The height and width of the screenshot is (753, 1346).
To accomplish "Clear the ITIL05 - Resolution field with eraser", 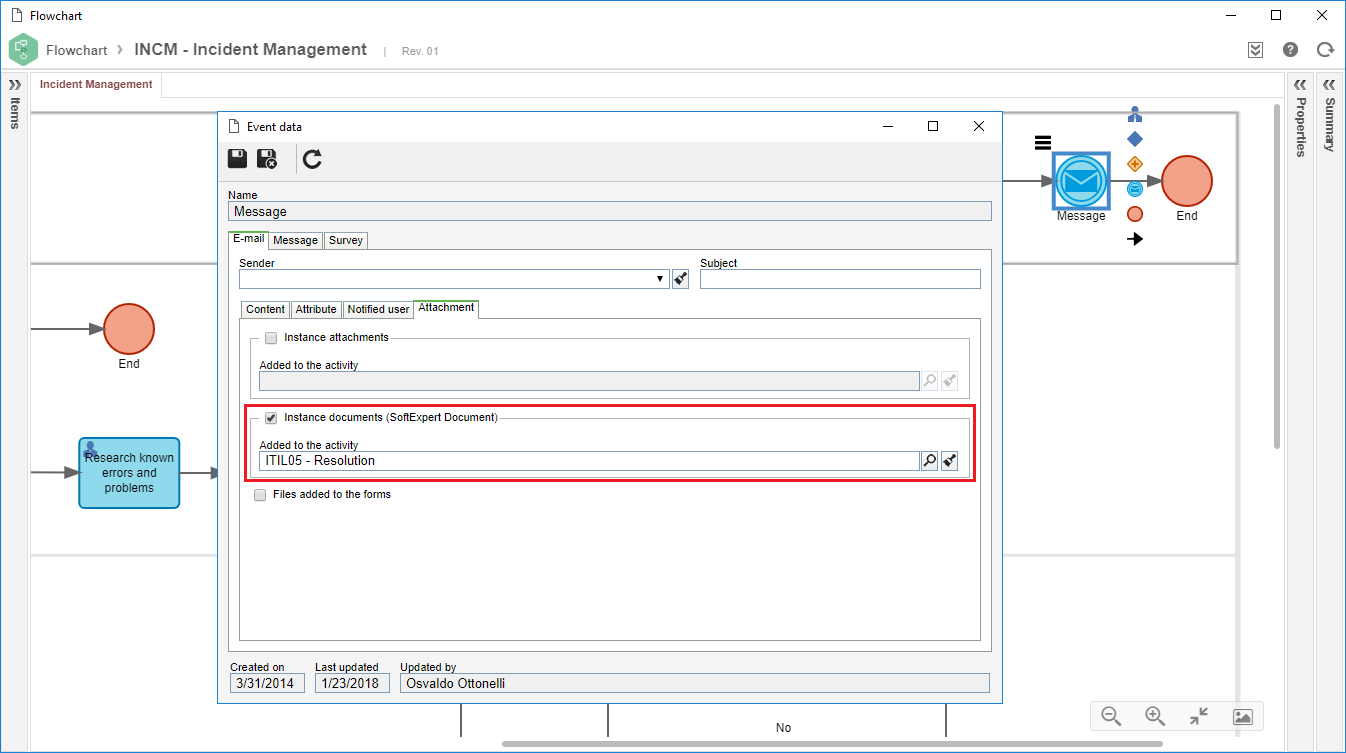I will (x=950, y=461).
